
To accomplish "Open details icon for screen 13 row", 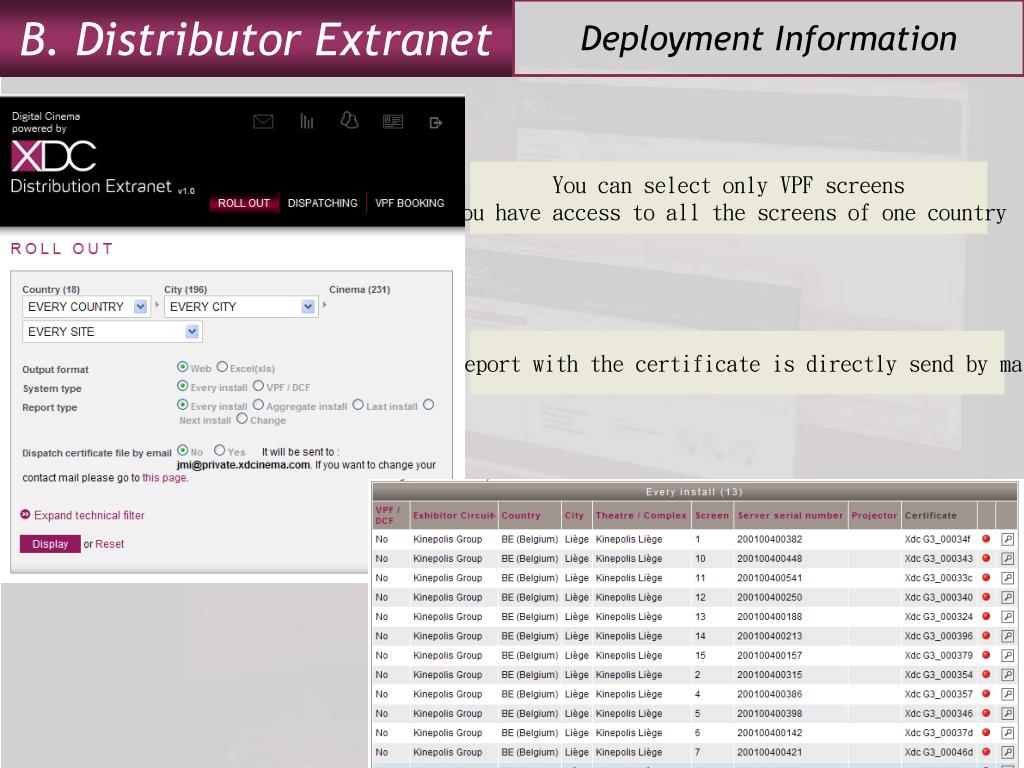I will (x=1008, y=616).
